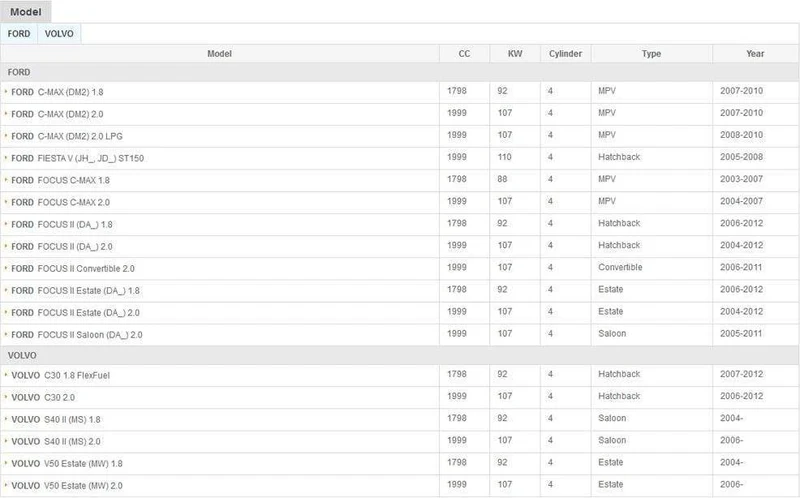Open VOLVO S40 II (MS) 1.8 entry

[56, 419]
